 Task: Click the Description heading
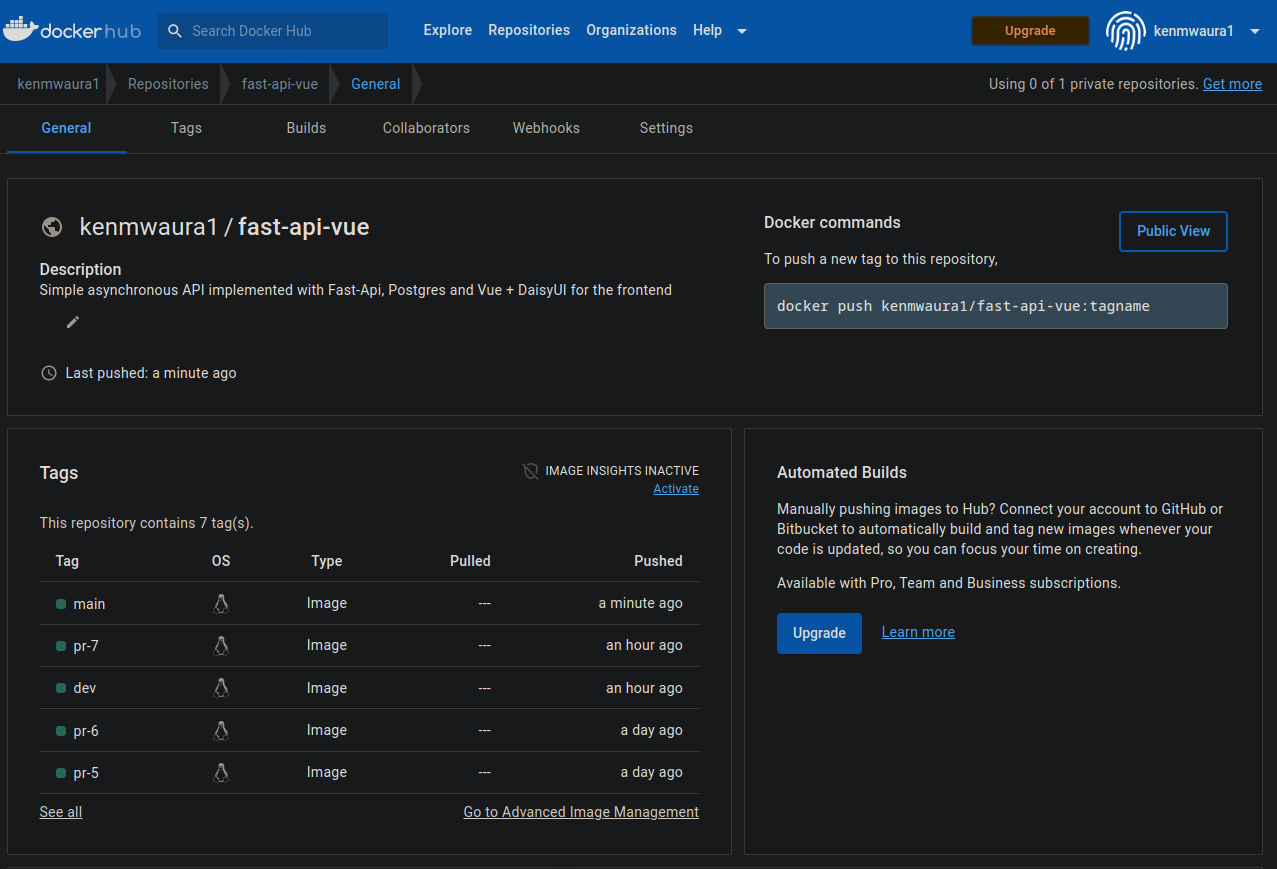tap(80, 269)
